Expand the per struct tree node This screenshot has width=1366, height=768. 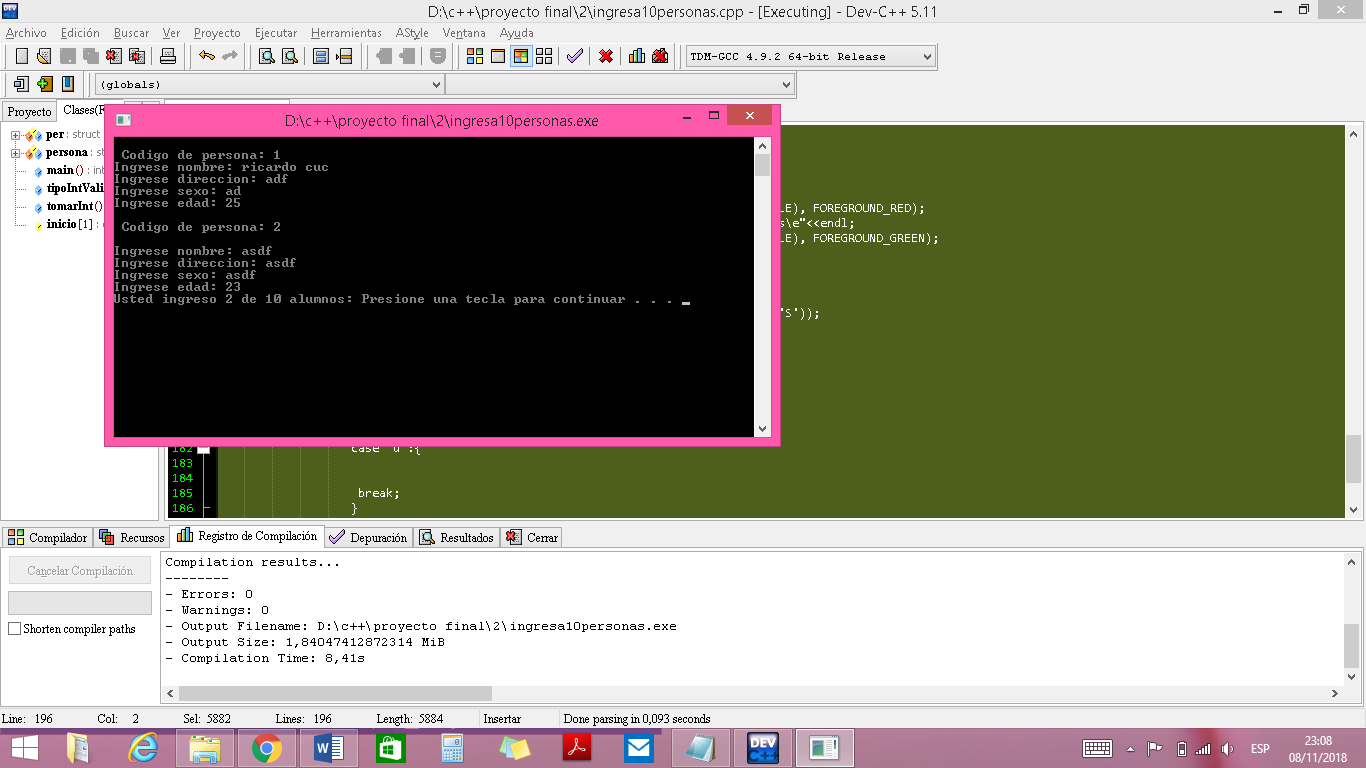[16, 135]
